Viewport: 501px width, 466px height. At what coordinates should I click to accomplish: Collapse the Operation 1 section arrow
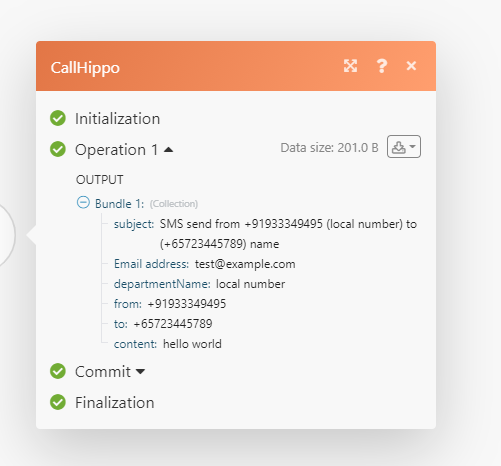(x=169, y=150)
